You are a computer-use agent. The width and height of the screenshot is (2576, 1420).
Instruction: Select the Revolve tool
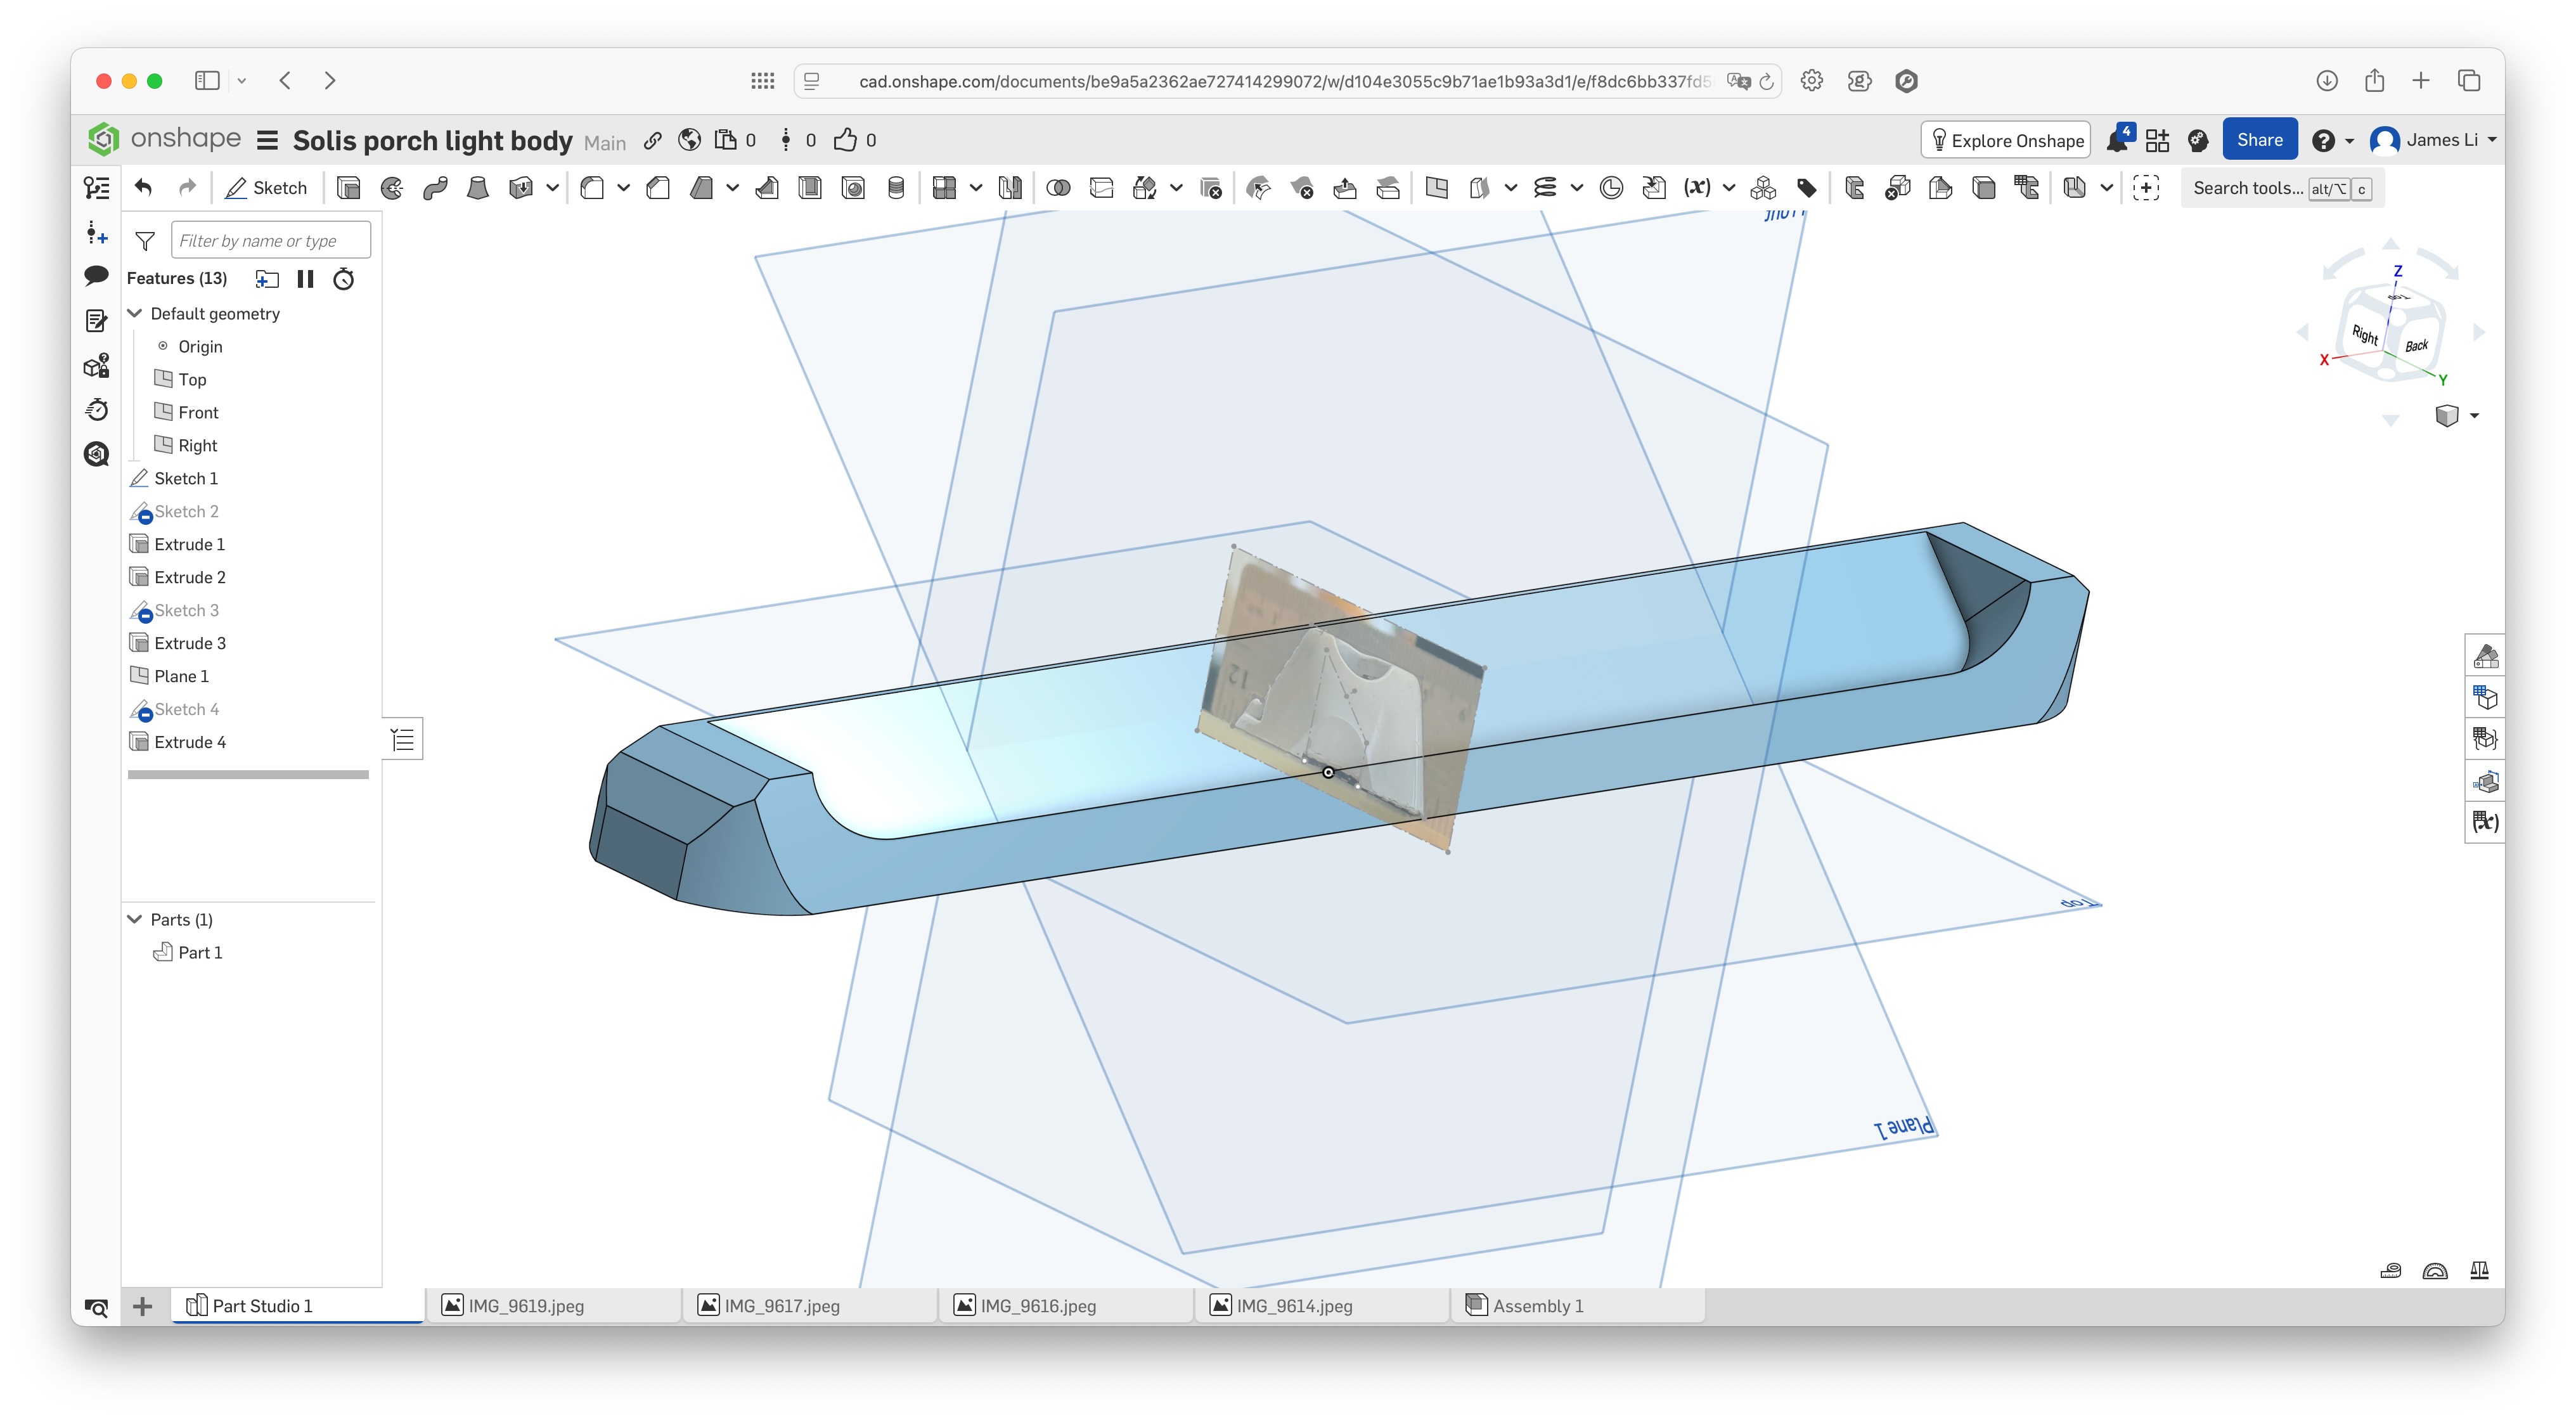392,188
